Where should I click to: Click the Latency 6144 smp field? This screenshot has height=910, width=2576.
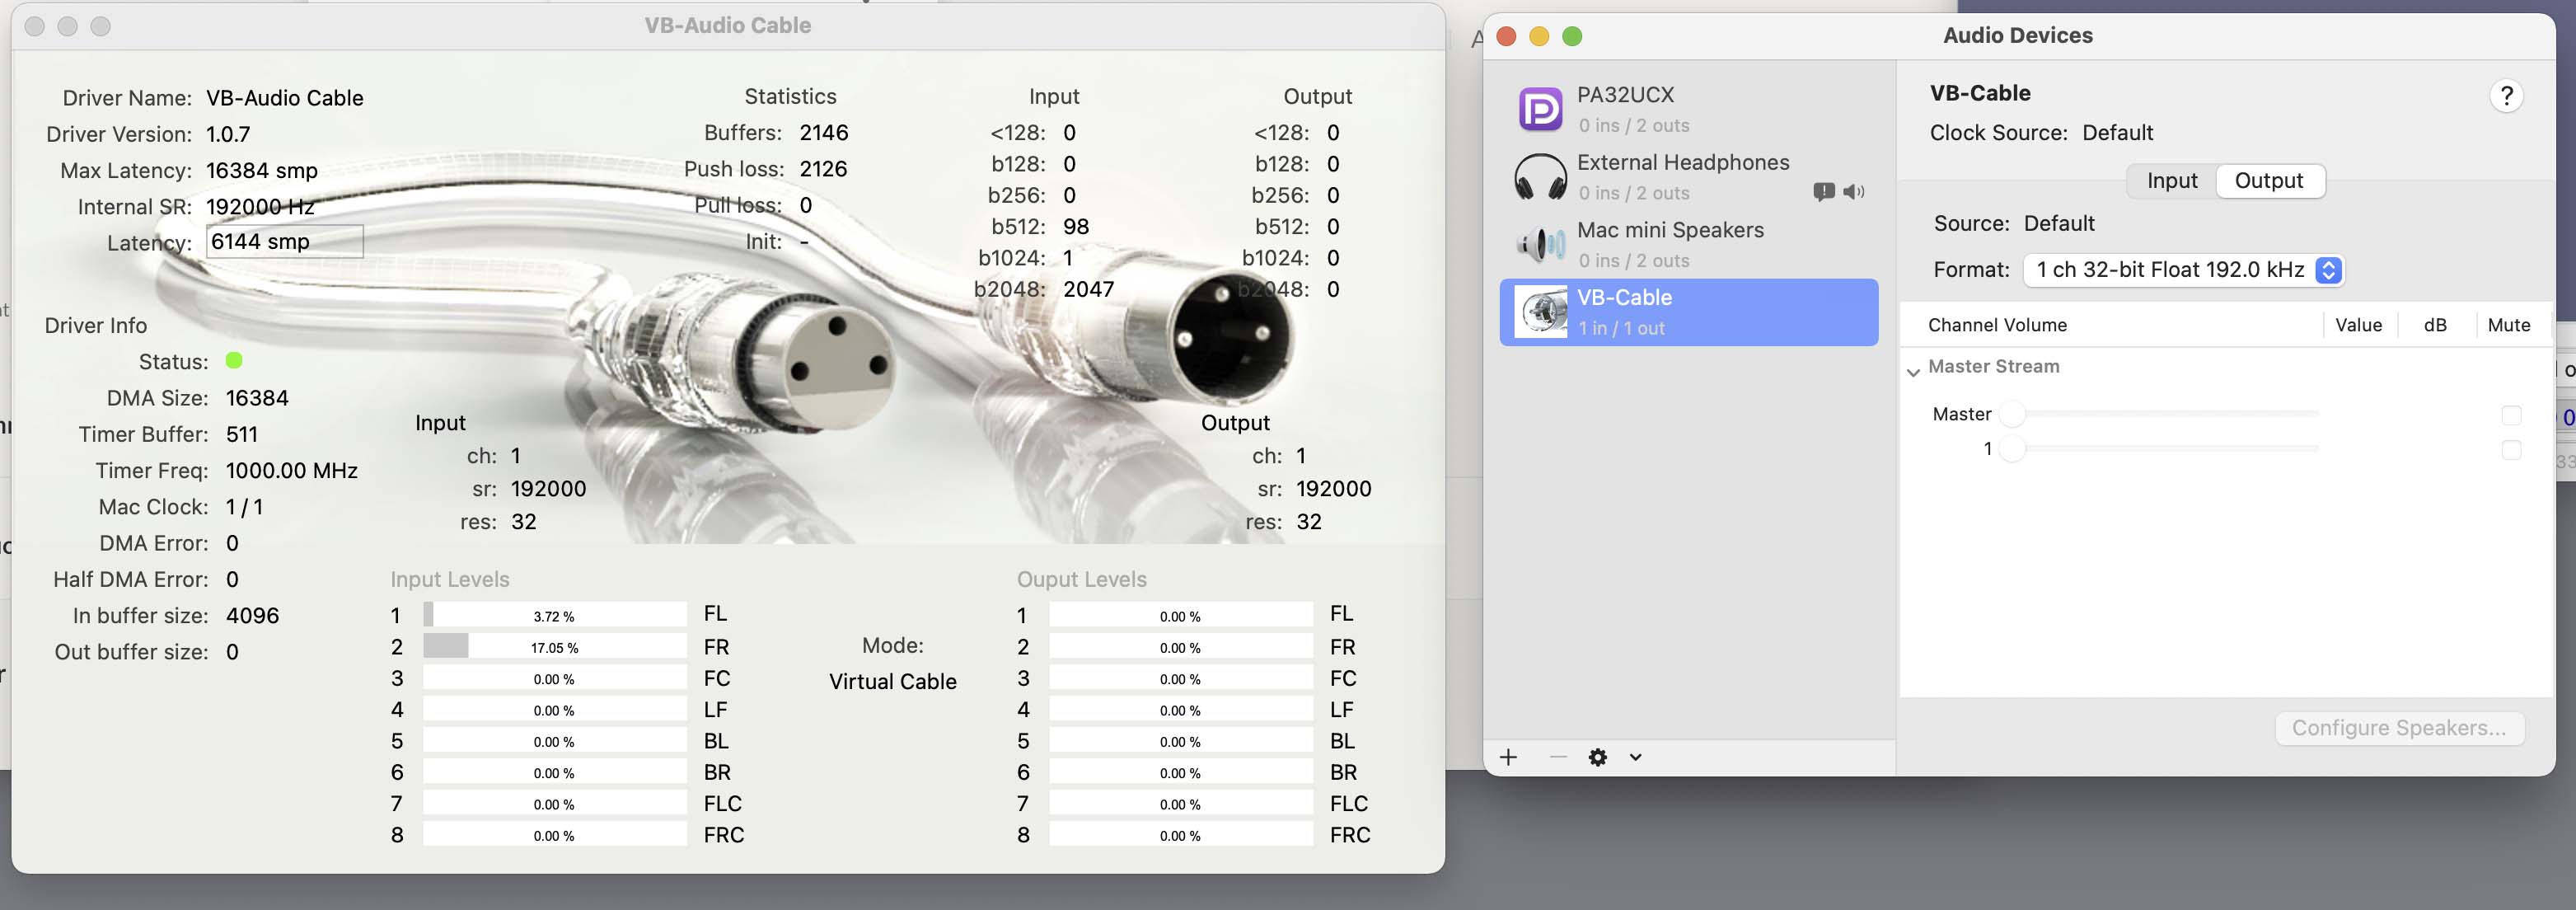[284, 242]
